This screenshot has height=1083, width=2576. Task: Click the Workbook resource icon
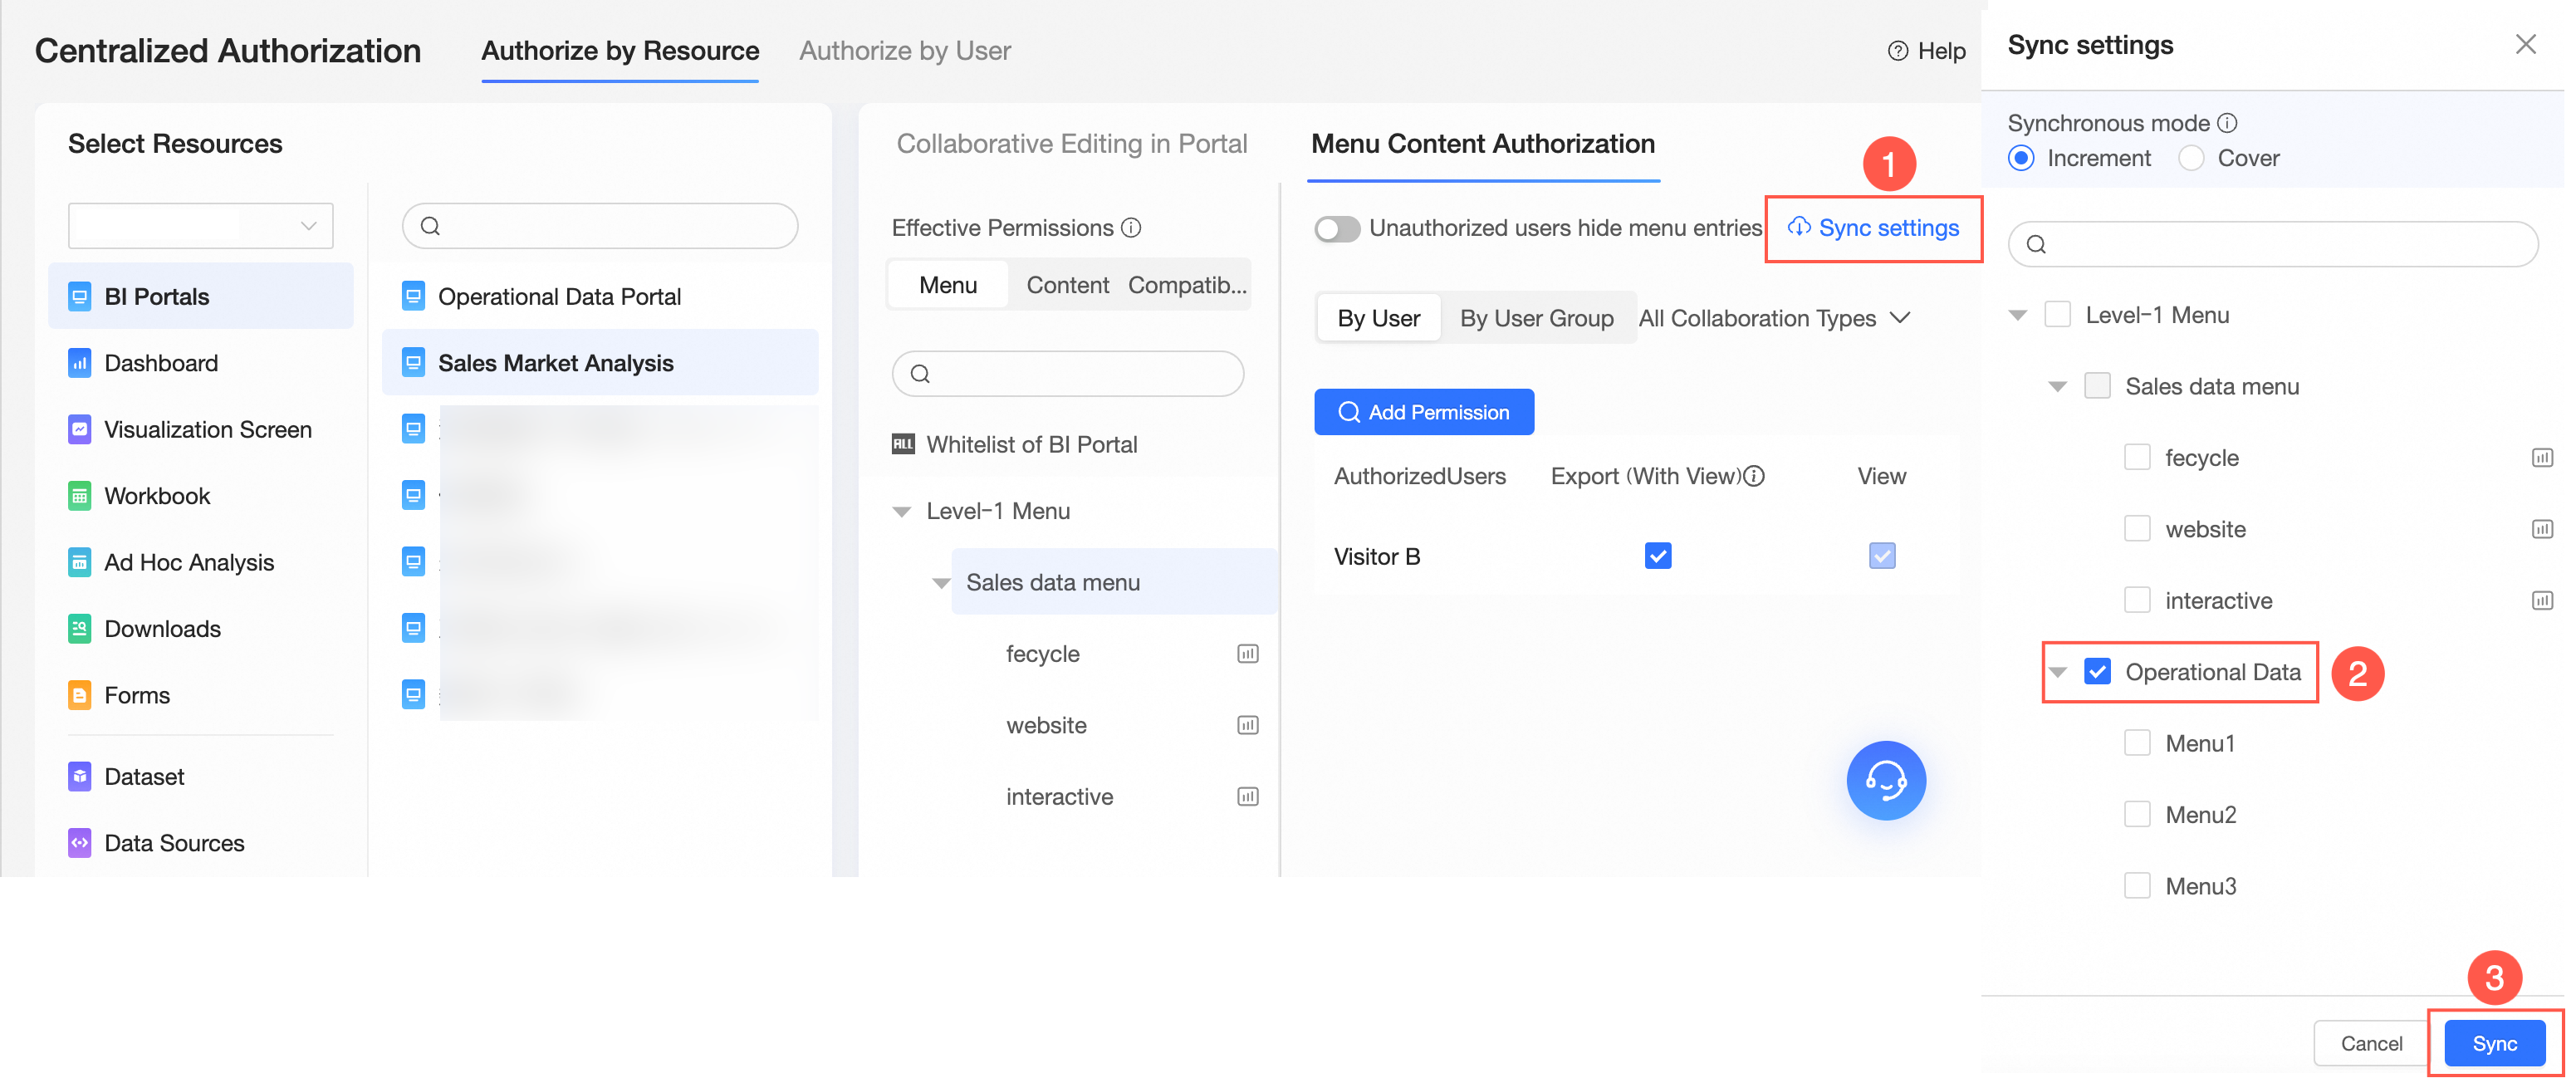79,496
